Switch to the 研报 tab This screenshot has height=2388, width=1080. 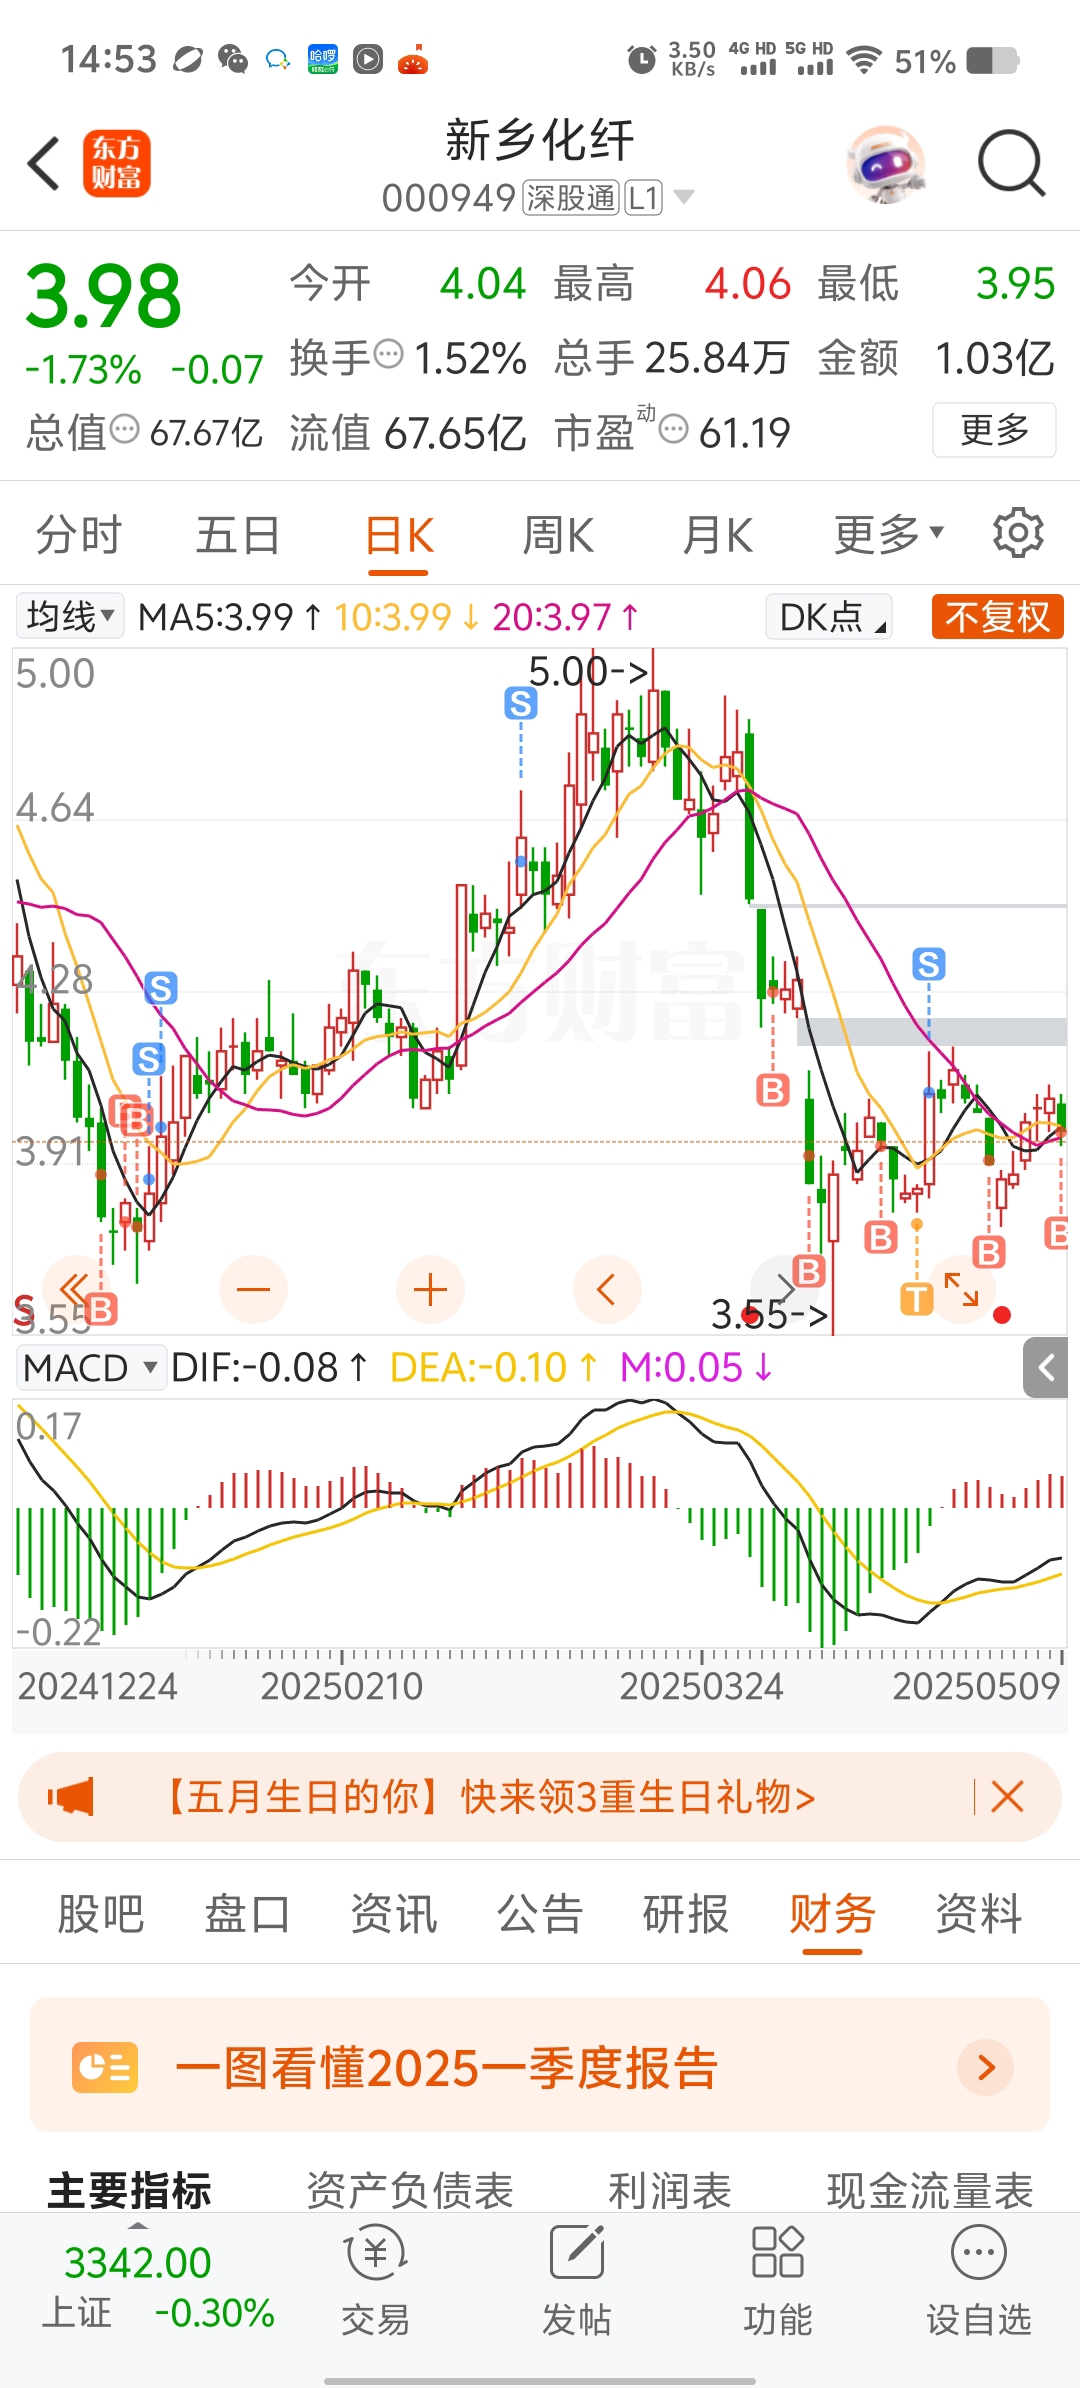click(x=686, y=1914)
